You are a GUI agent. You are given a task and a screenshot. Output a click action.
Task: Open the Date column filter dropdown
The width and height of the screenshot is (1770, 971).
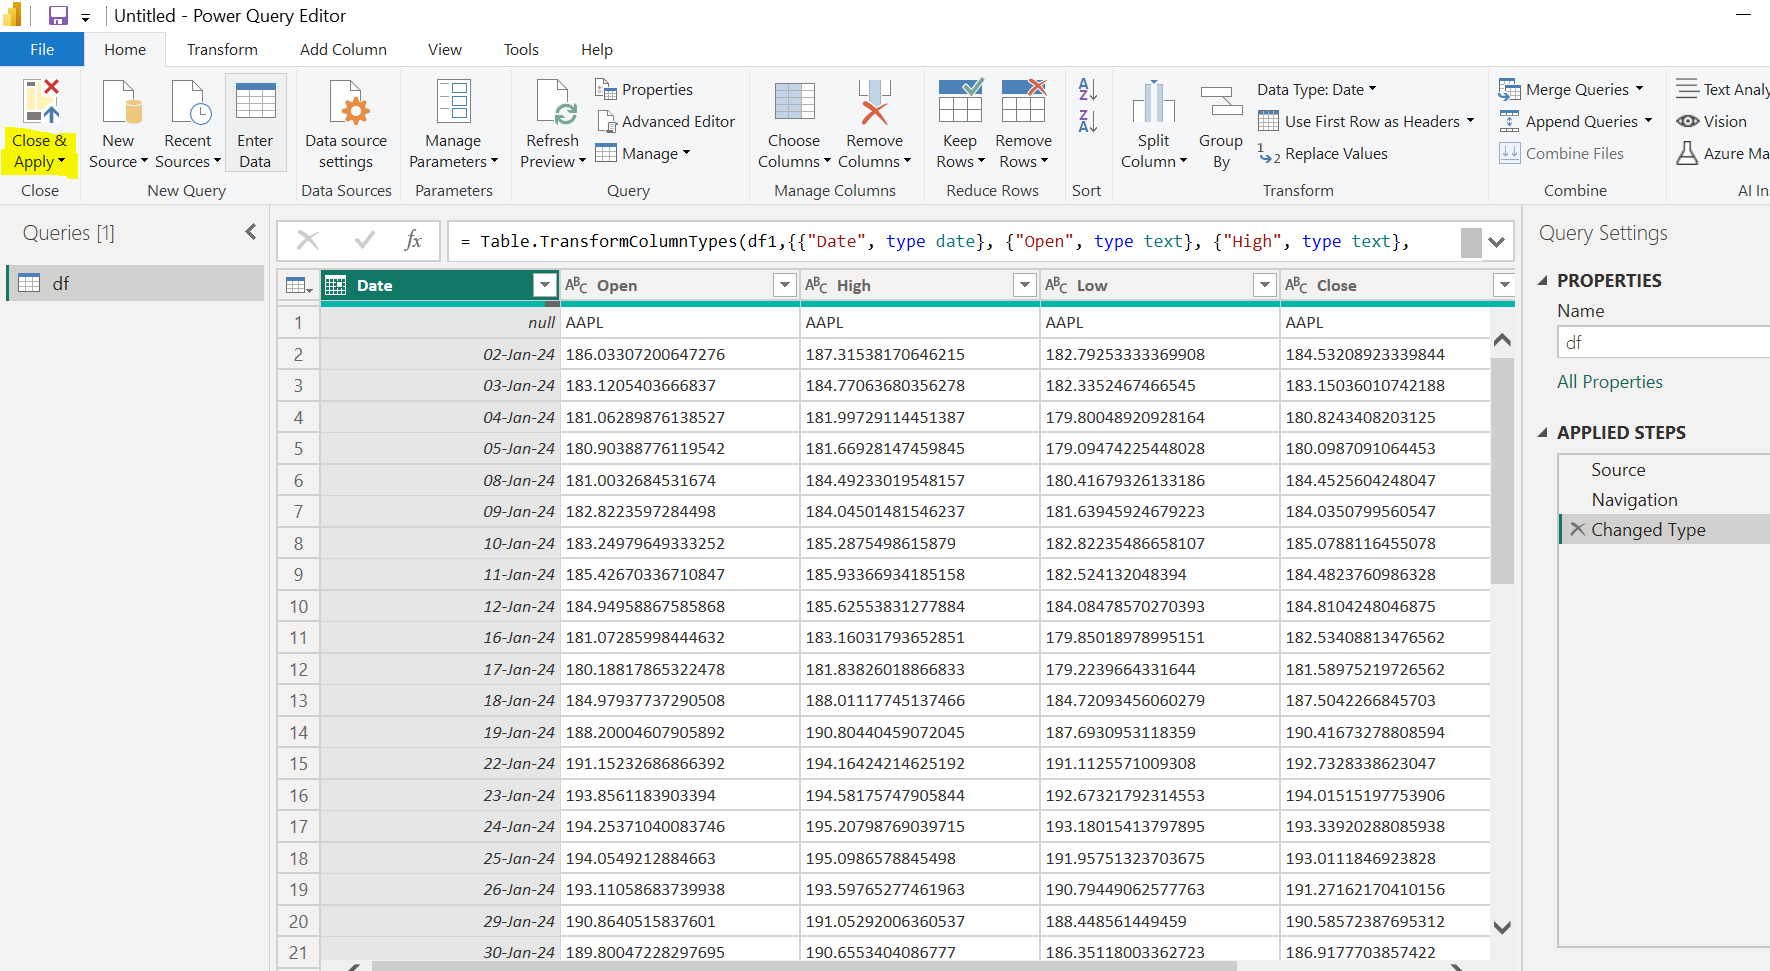click(x=544, y=285)
